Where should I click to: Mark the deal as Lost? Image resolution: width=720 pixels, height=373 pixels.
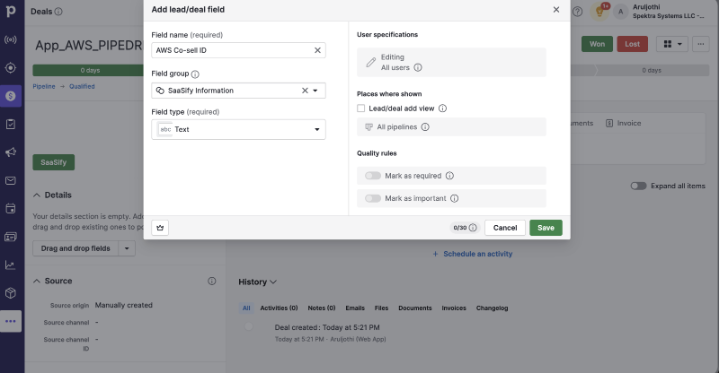632,44
